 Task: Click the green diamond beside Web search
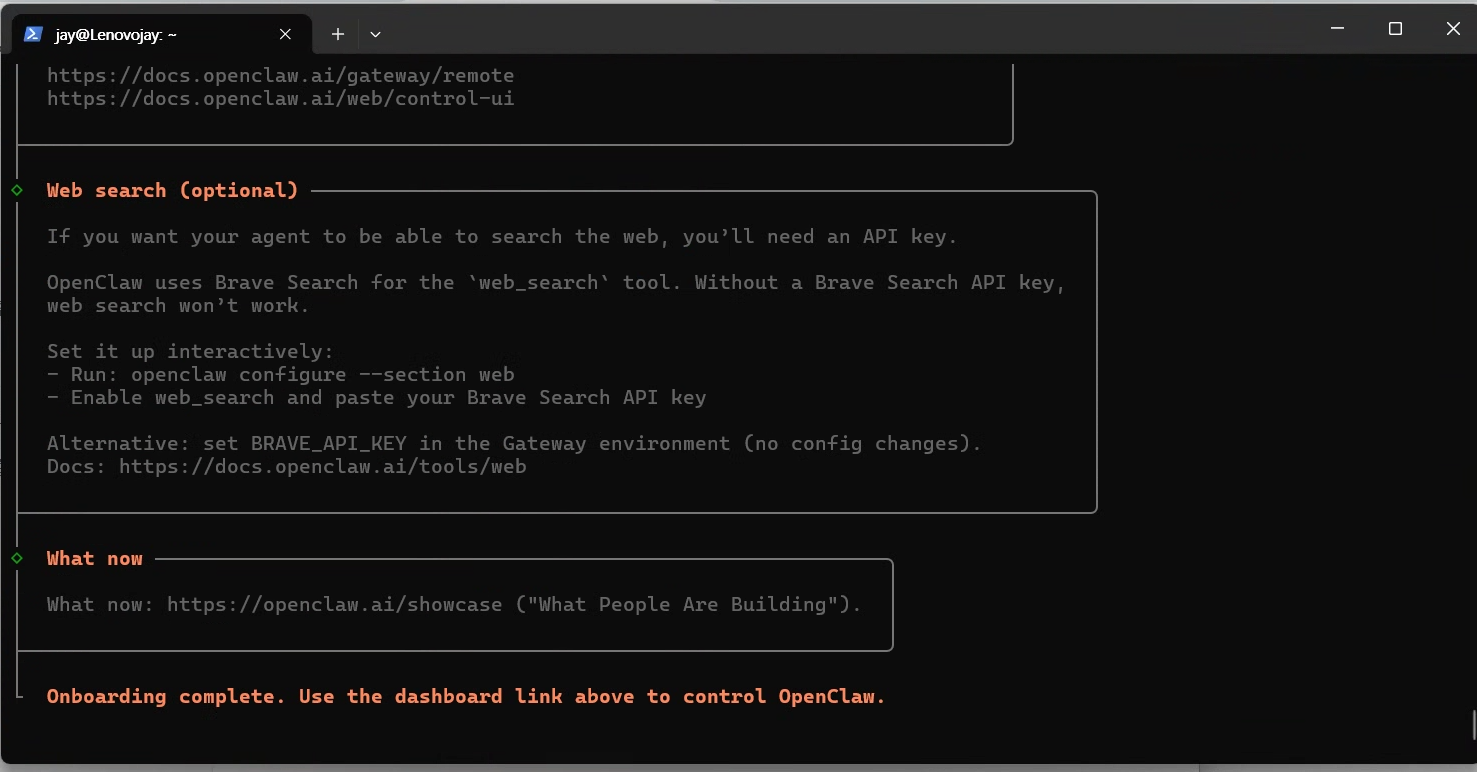coord(17,190)
